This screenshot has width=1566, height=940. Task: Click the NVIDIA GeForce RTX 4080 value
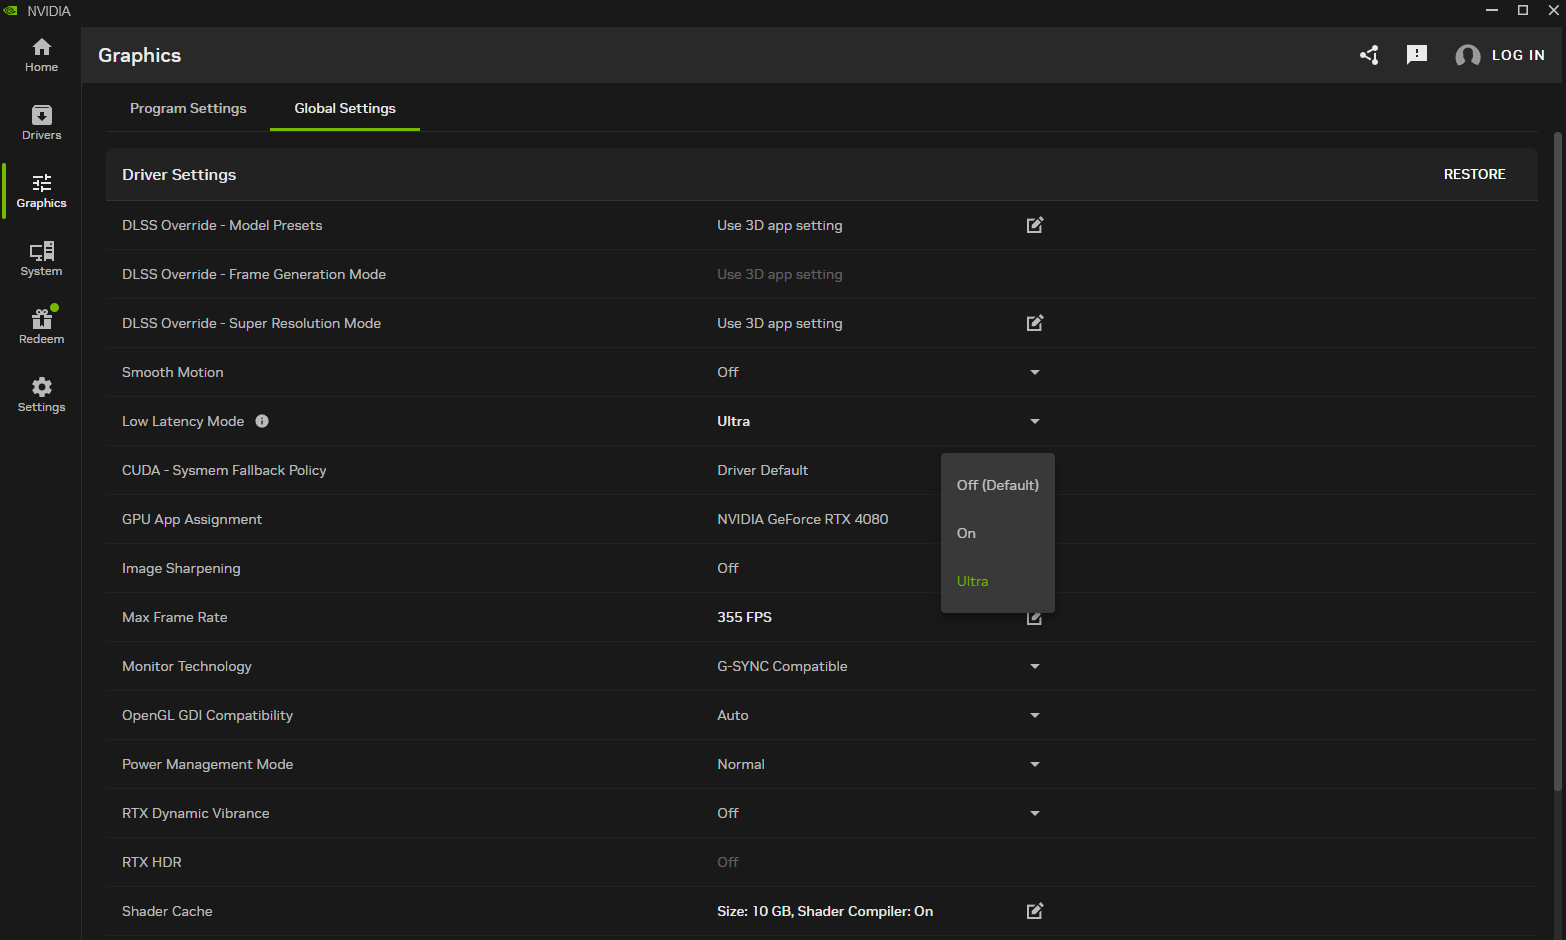[x=802, y=519]
